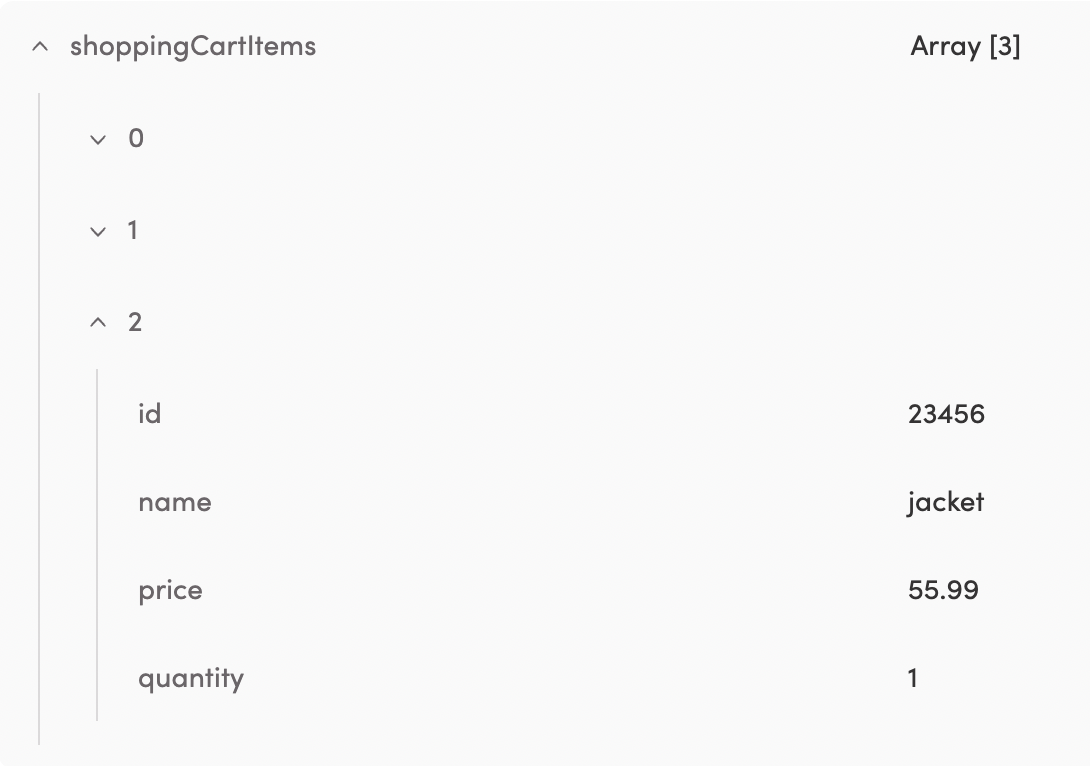This screenshot has height=766, width=1090.
Task: Click the [3] item count badge
Action: [1005, 46]
